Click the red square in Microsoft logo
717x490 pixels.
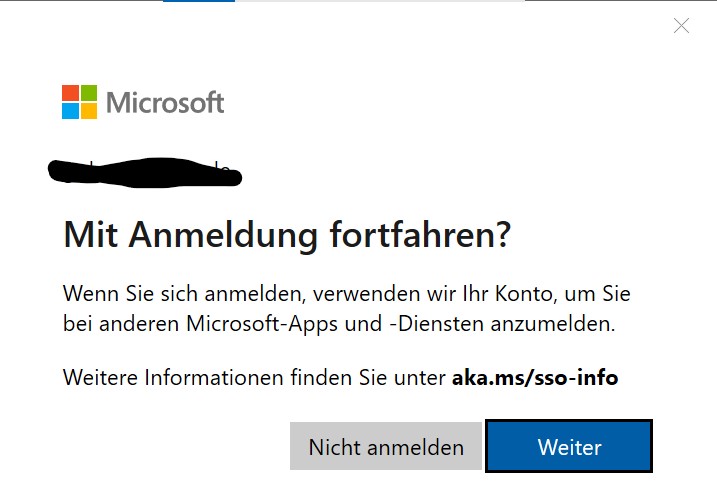coord(70,93)
